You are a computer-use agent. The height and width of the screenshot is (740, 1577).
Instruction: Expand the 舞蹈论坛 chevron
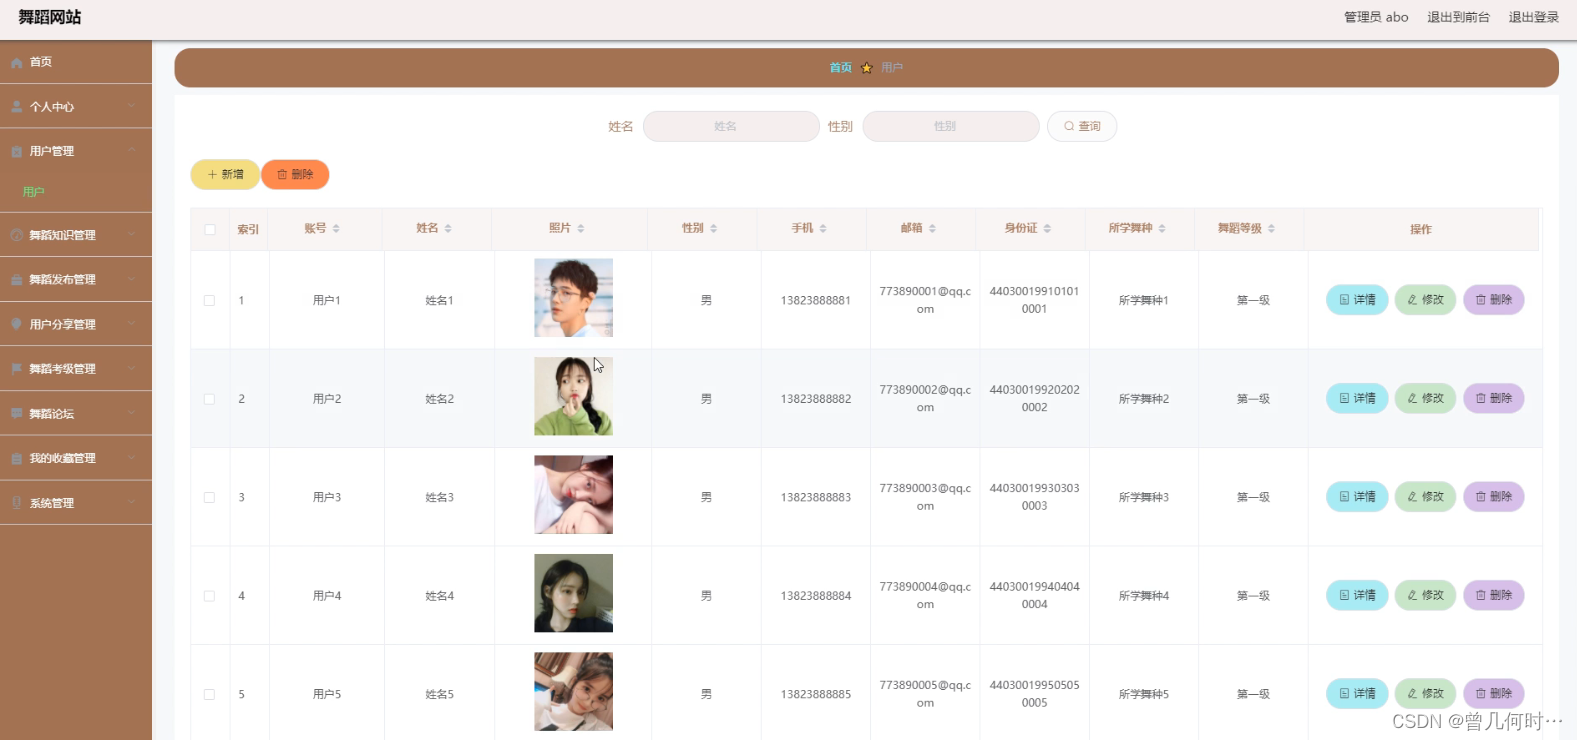tap(132, 413)
